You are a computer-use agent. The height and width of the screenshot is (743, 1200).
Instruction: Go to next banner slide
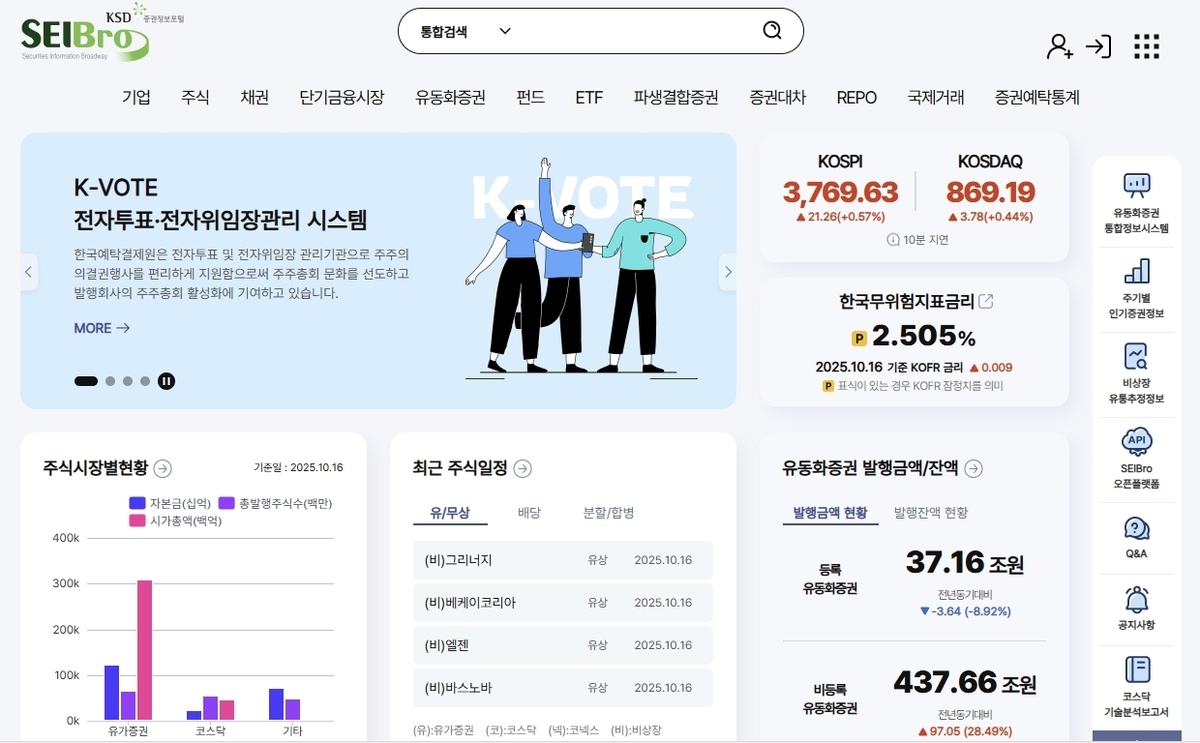[x=728, y=272]
